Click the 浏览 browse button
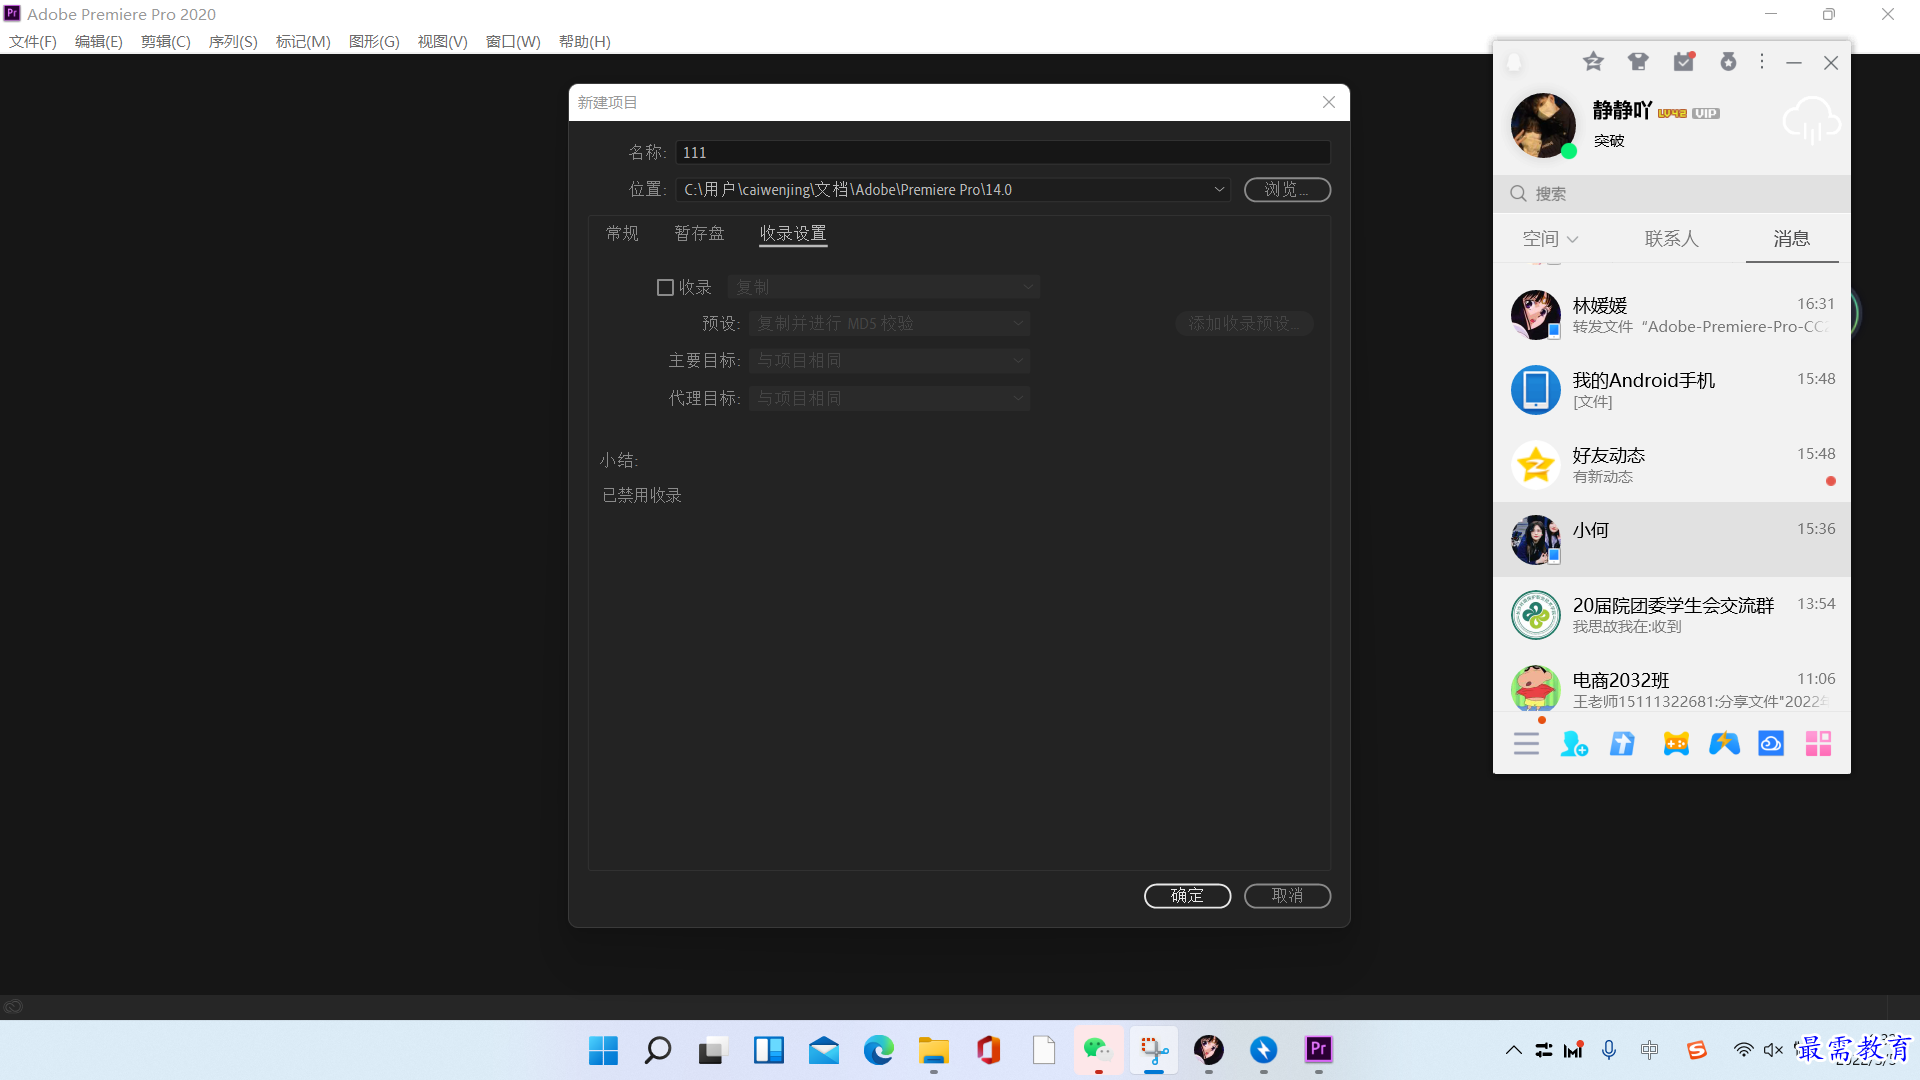The image size is (1920, 1080). (1287, 190)
